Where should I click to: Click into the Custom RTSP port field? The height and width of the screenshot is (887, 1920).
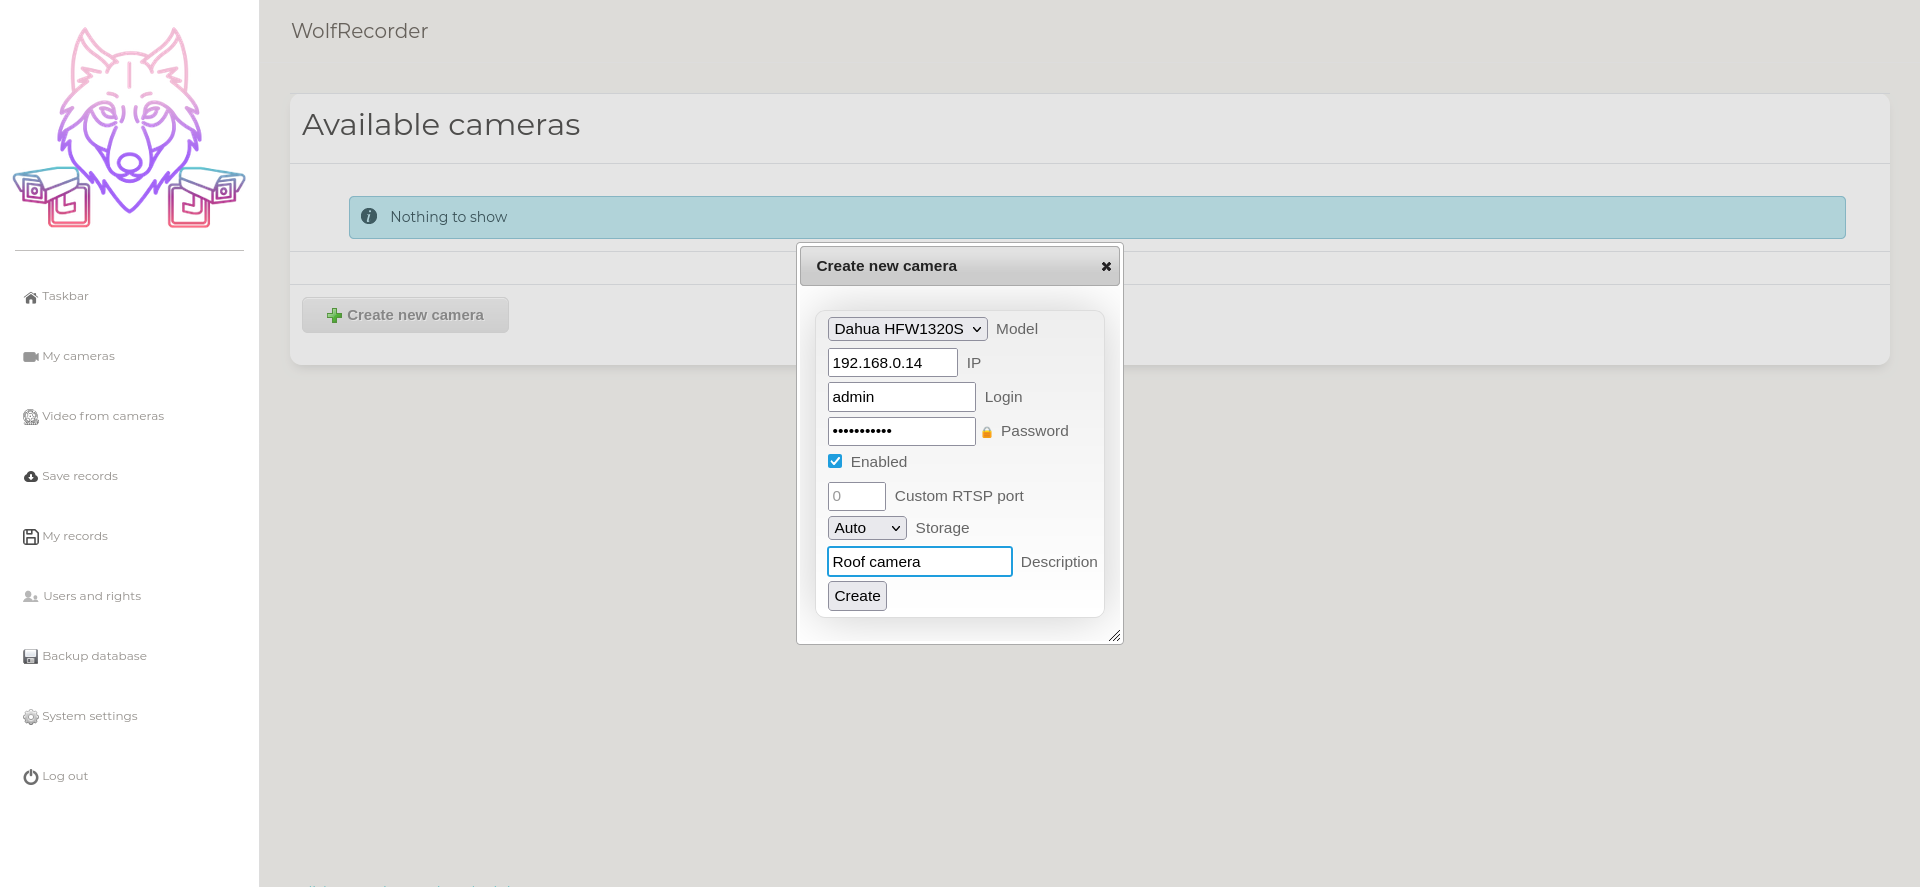coord(856,496)
